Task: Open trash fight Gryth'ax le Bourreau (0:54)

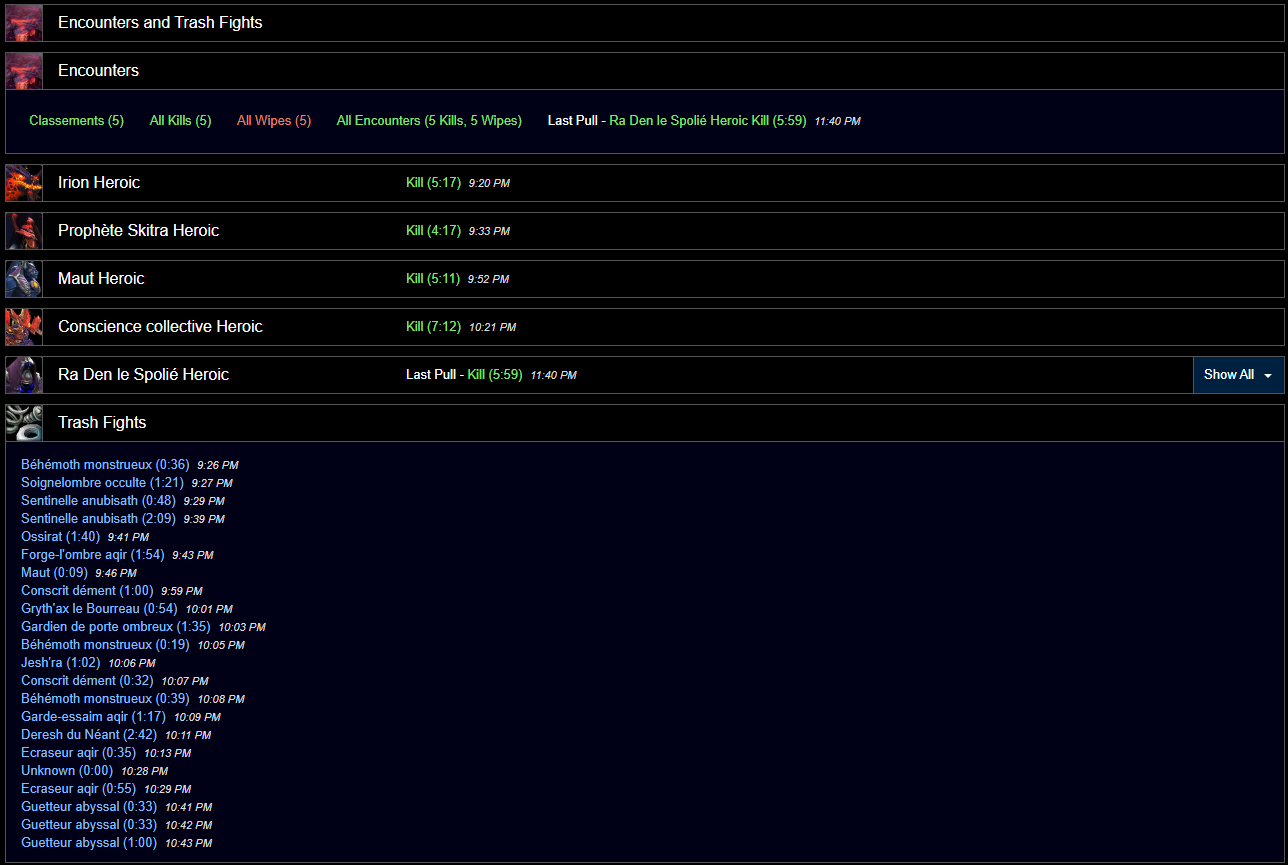Action: coord(99,609)
